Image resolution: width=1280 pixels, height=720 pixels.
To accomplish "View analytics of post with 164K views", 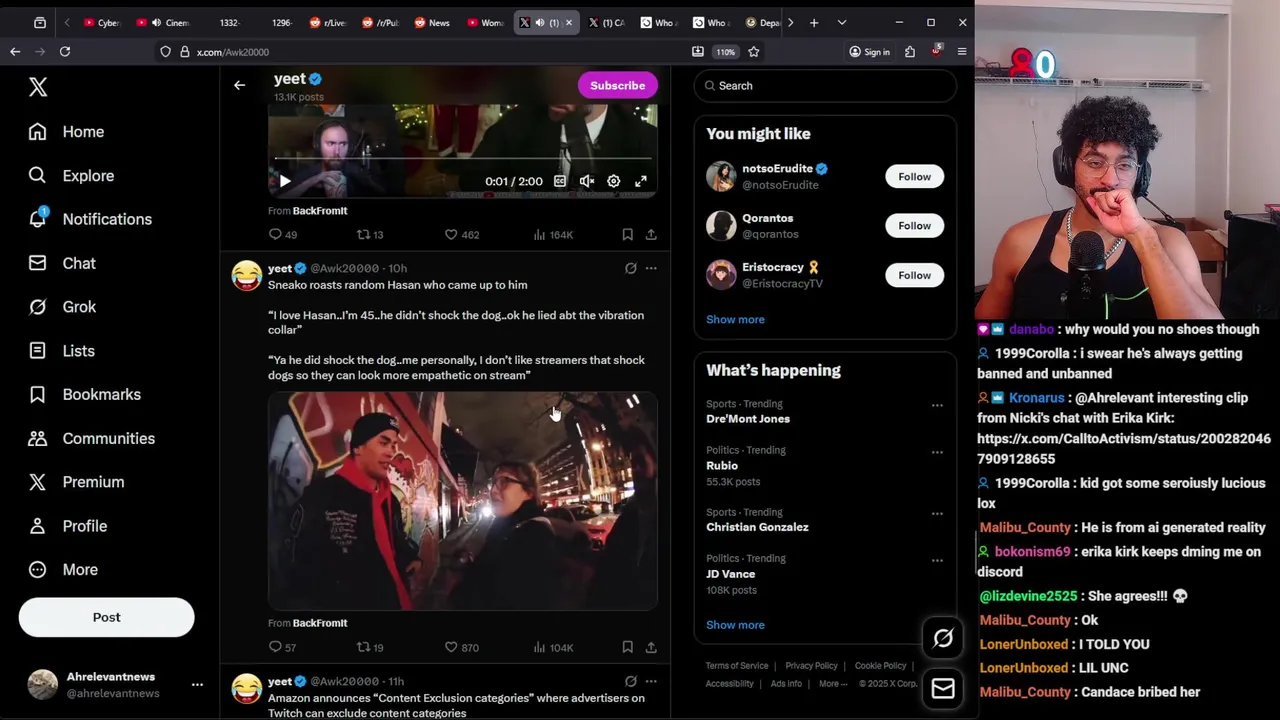I will [x=553, y=234].
